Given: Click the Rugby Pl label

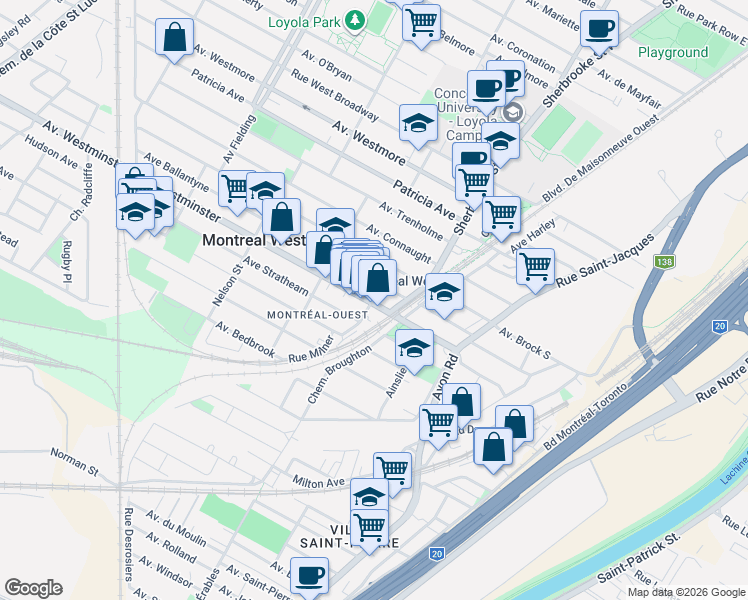Looking at the screenshot, I should [66, 262].
